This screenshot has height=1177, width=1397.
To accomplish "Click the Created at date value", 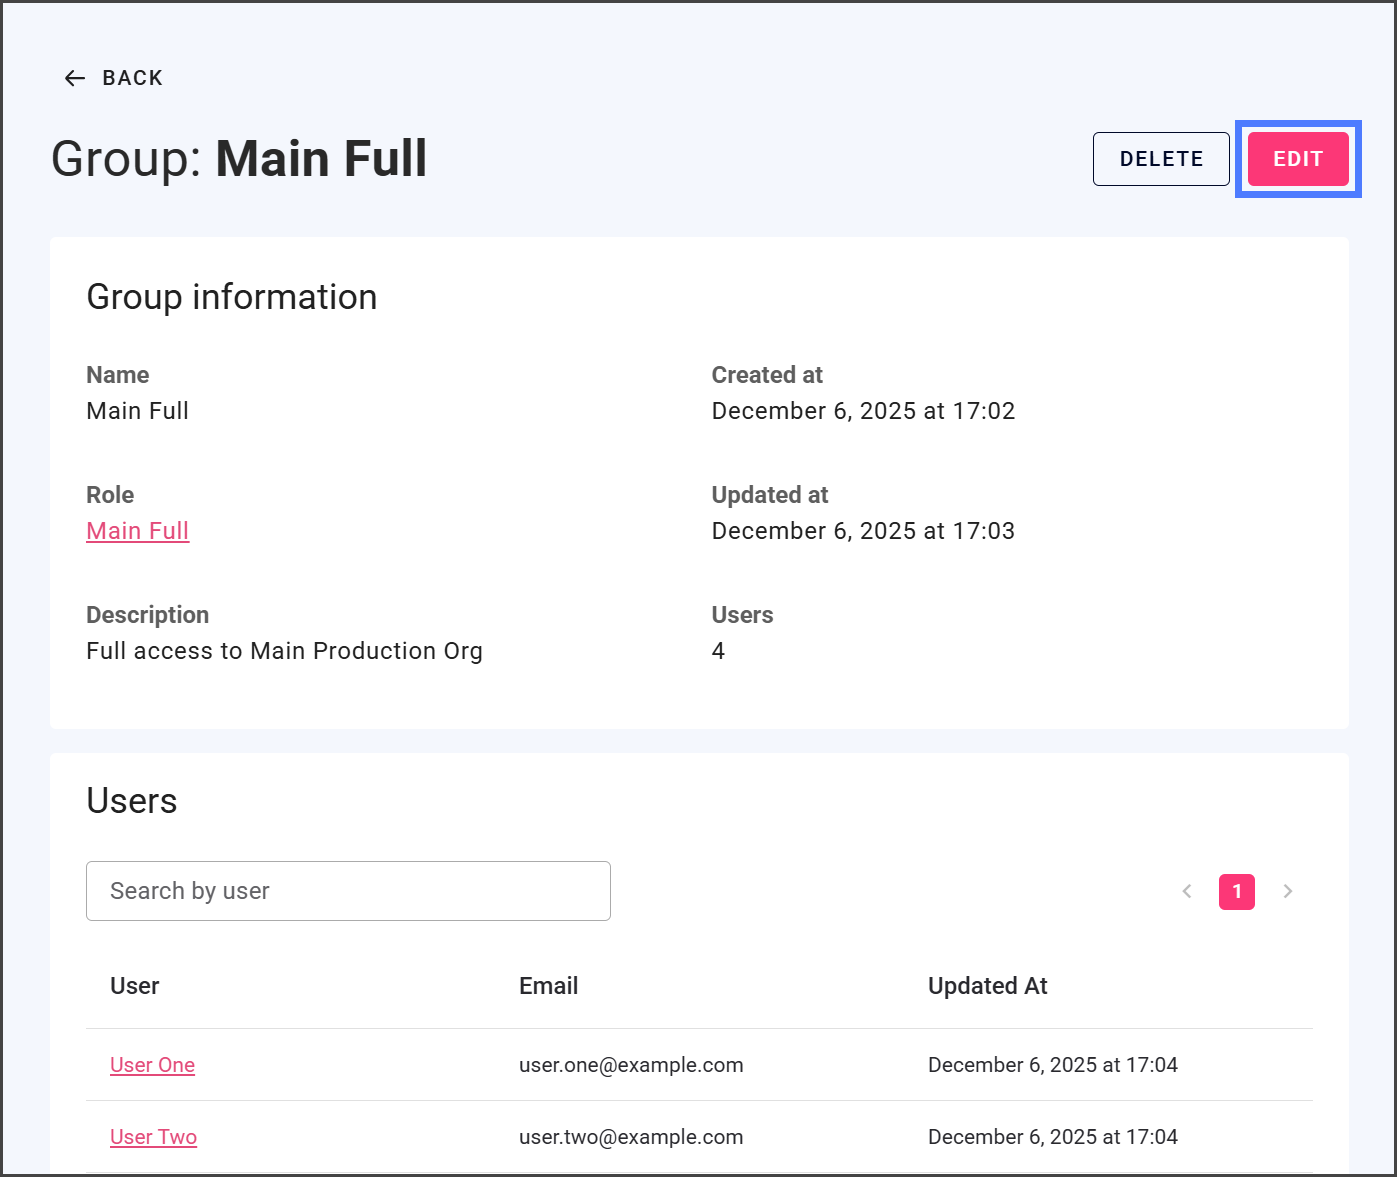I will pyautogui.click(x=863, y=411).
